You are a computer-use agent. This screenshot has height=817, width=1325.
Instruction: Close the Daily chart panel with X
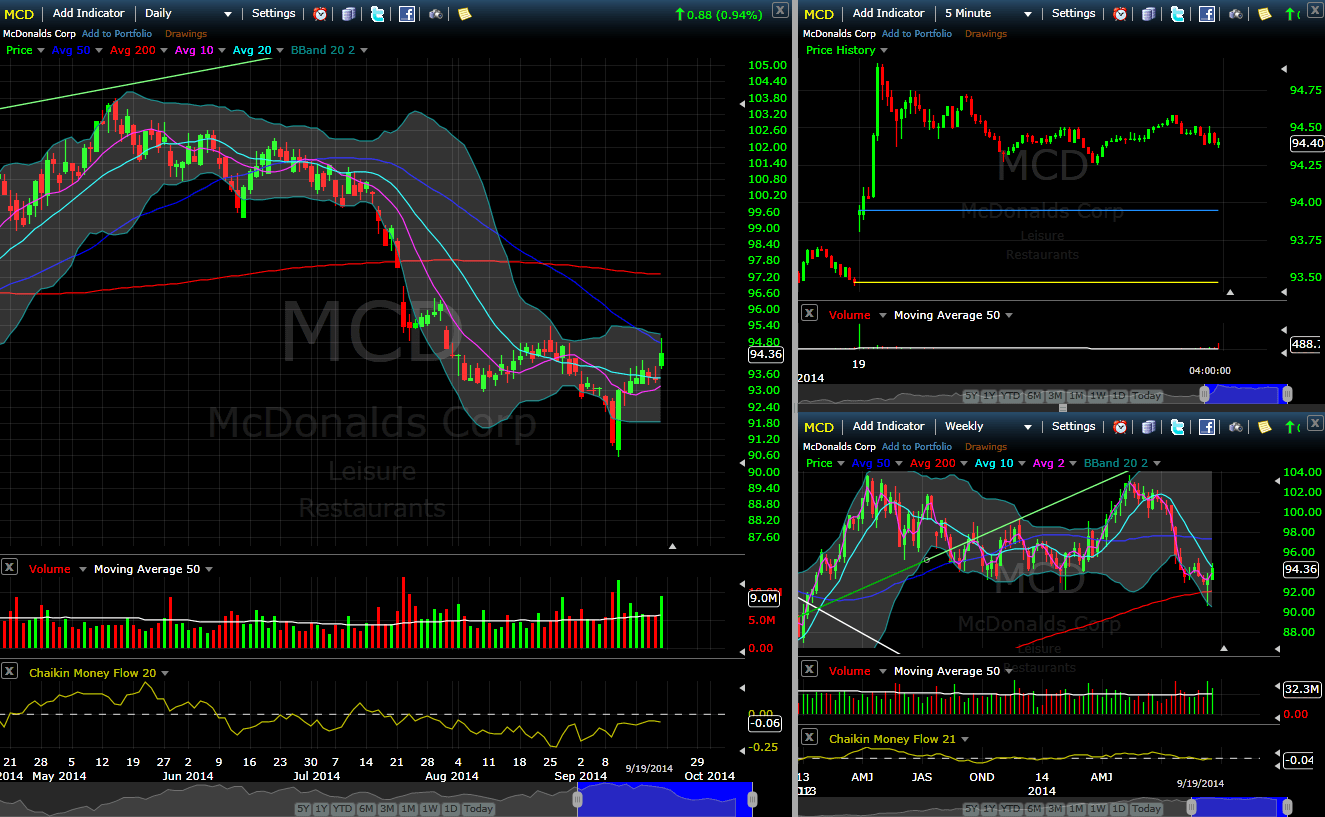pos(781,11)
